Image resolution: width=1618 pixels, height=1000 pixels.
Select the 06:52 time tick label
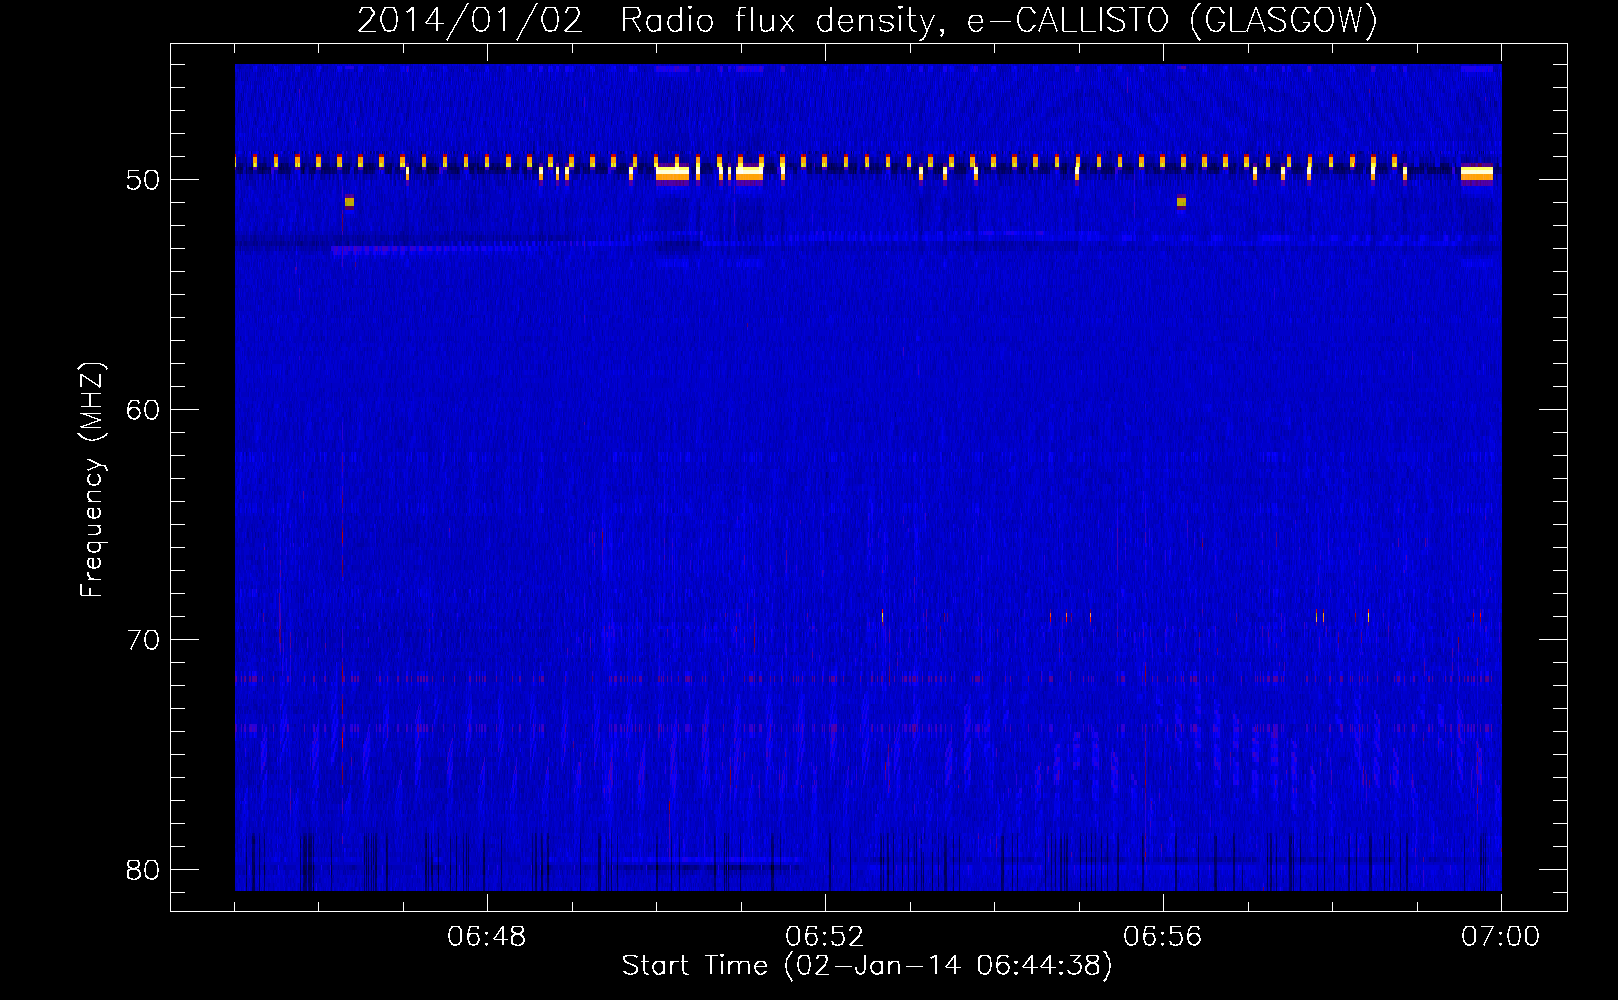[x=825, y=937]
